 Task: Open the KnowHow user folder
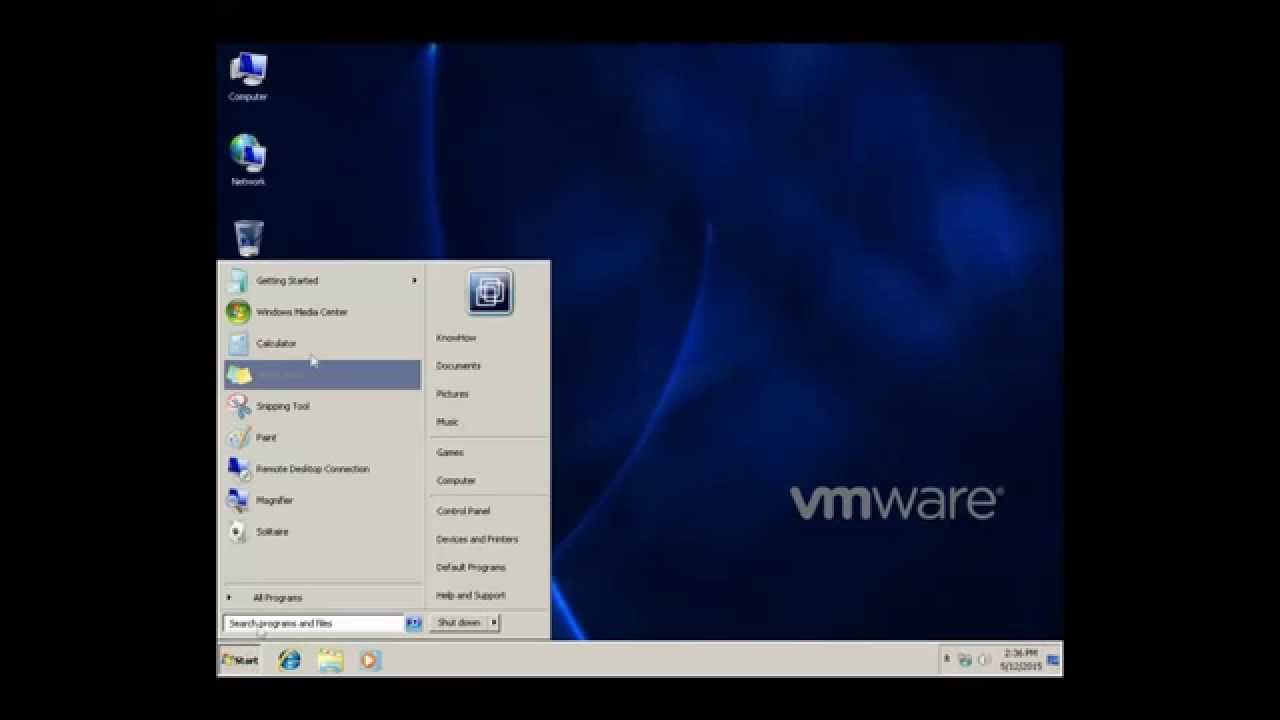click(x=456, y=338)
